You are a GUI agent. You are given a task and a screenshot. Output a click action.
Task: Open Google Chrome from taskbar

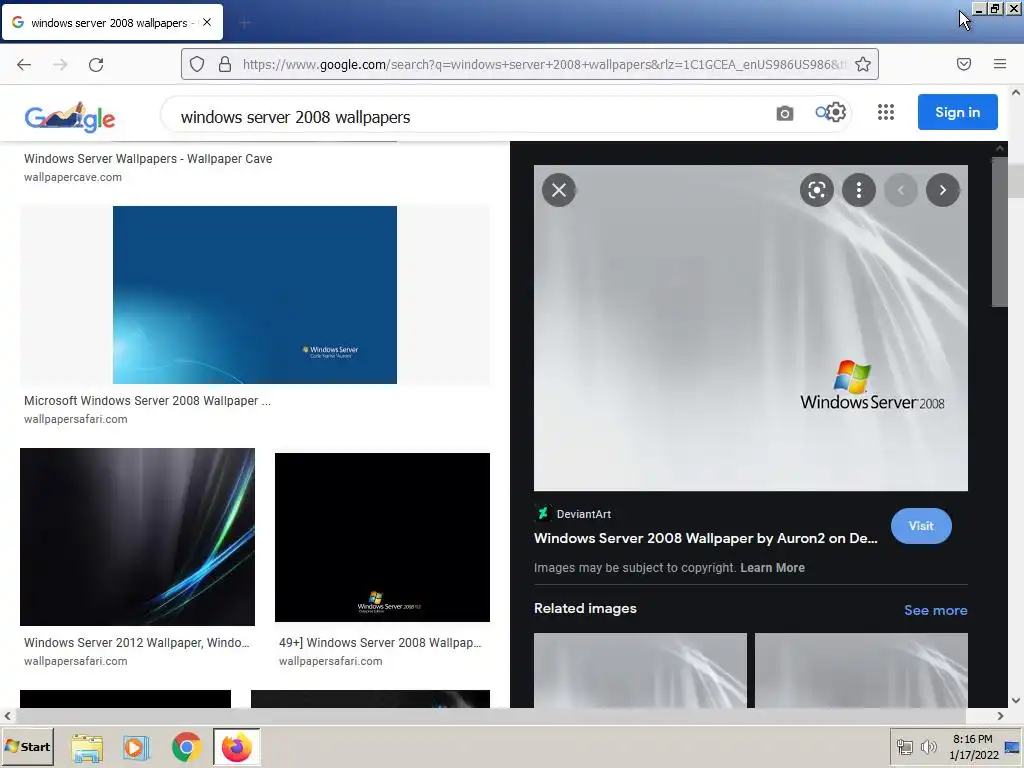point(186,747)
